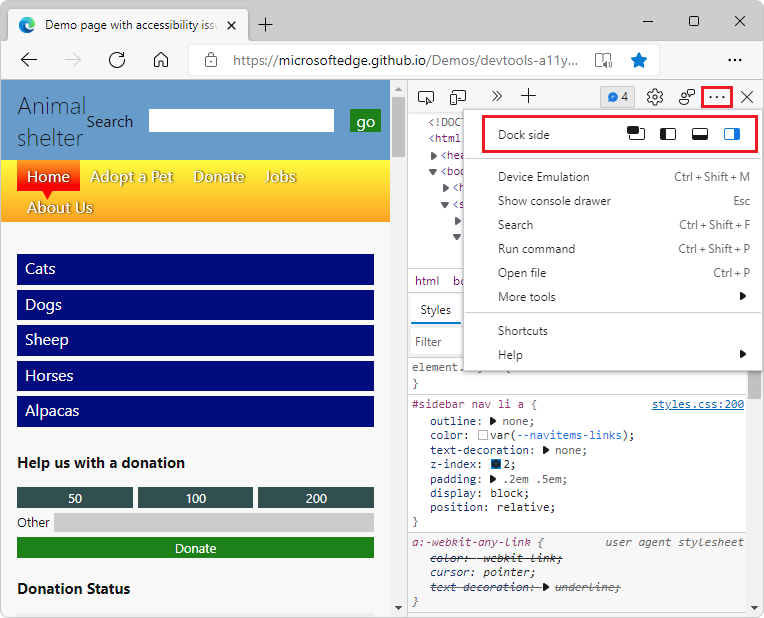The width and height of the screenshot is (764, 618).
Task: Select Sheep in the sidebar
Action: point(195,340)
